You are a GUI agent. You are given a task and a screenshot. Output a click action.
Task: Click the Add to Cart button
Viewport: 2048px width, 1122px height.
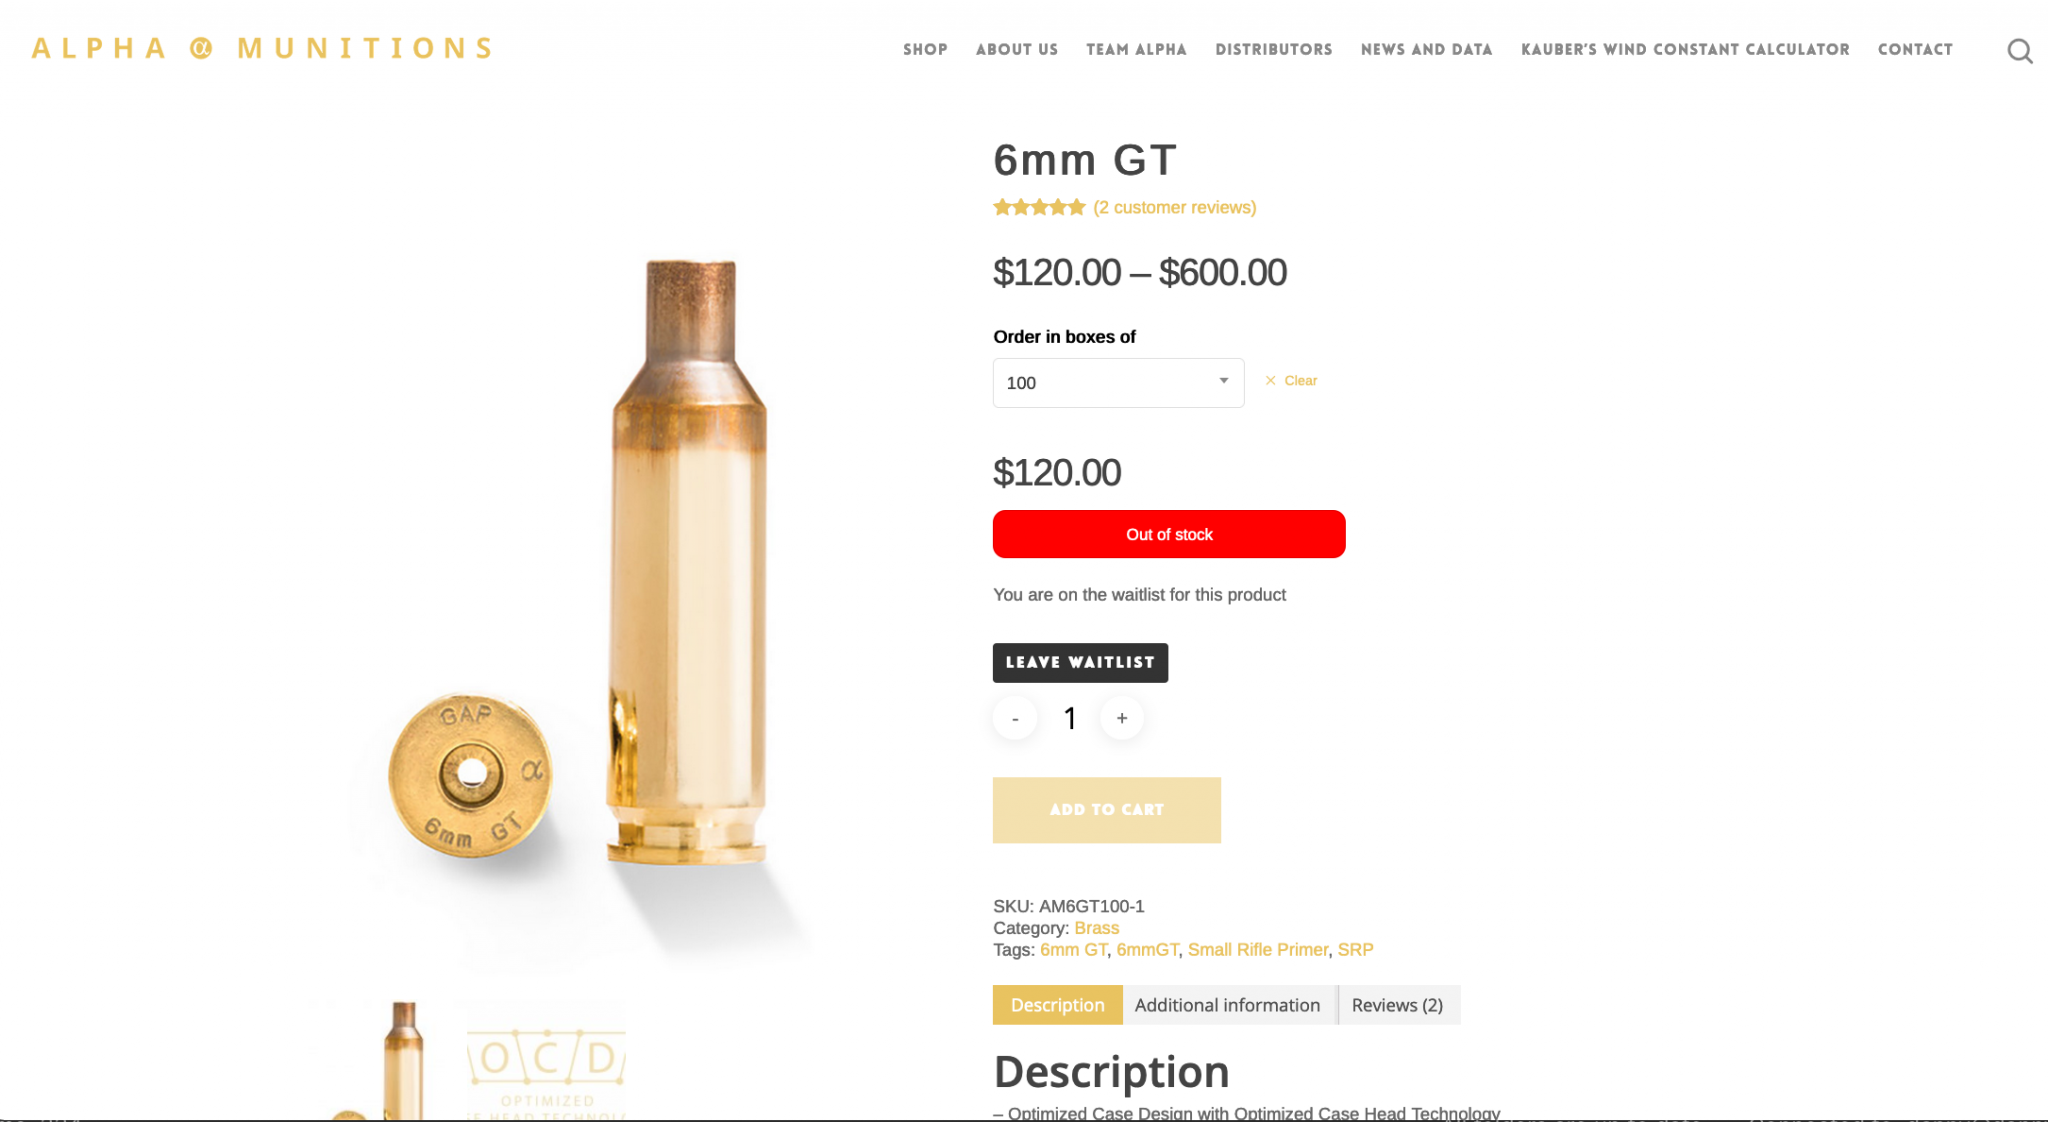(x=1106, y=810)
